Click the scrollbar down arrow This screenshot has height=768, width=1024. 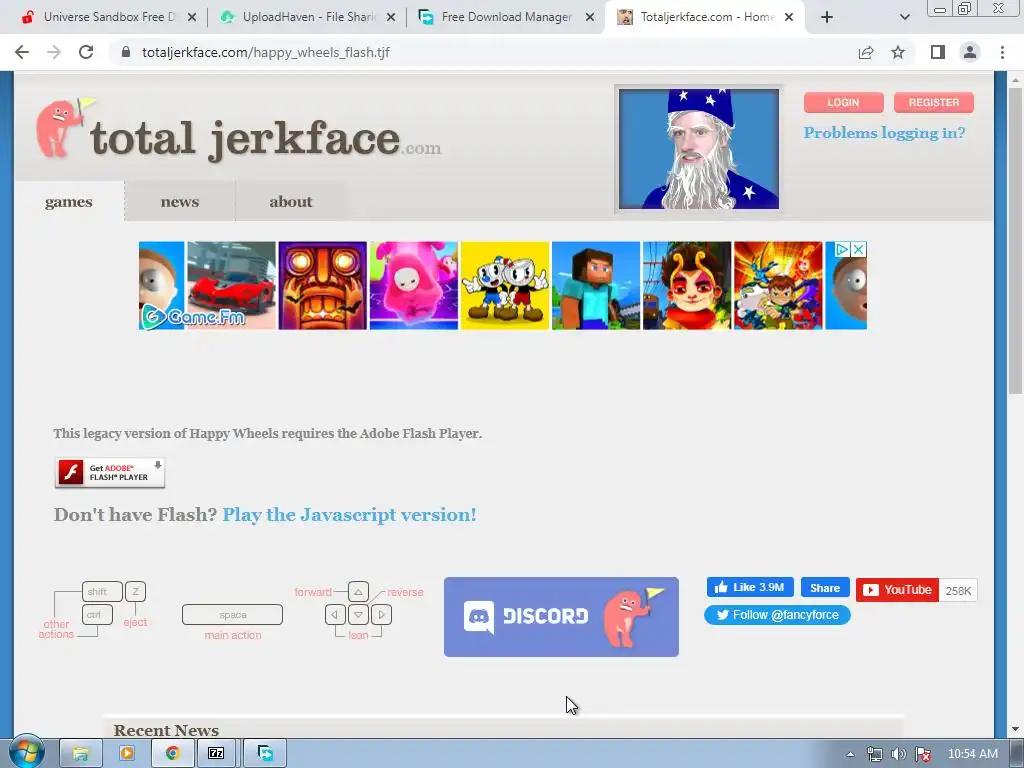pyautogui.click(x=1015, y=729)
